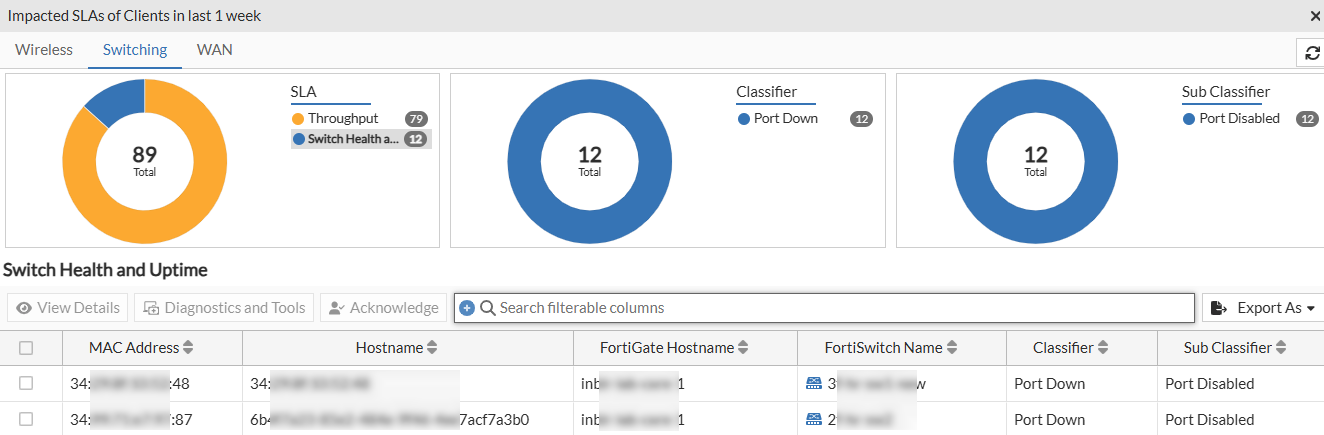Screen dimensions: 1324x435
Task: Toggle the select-all header checkbox
Action: 26,348
